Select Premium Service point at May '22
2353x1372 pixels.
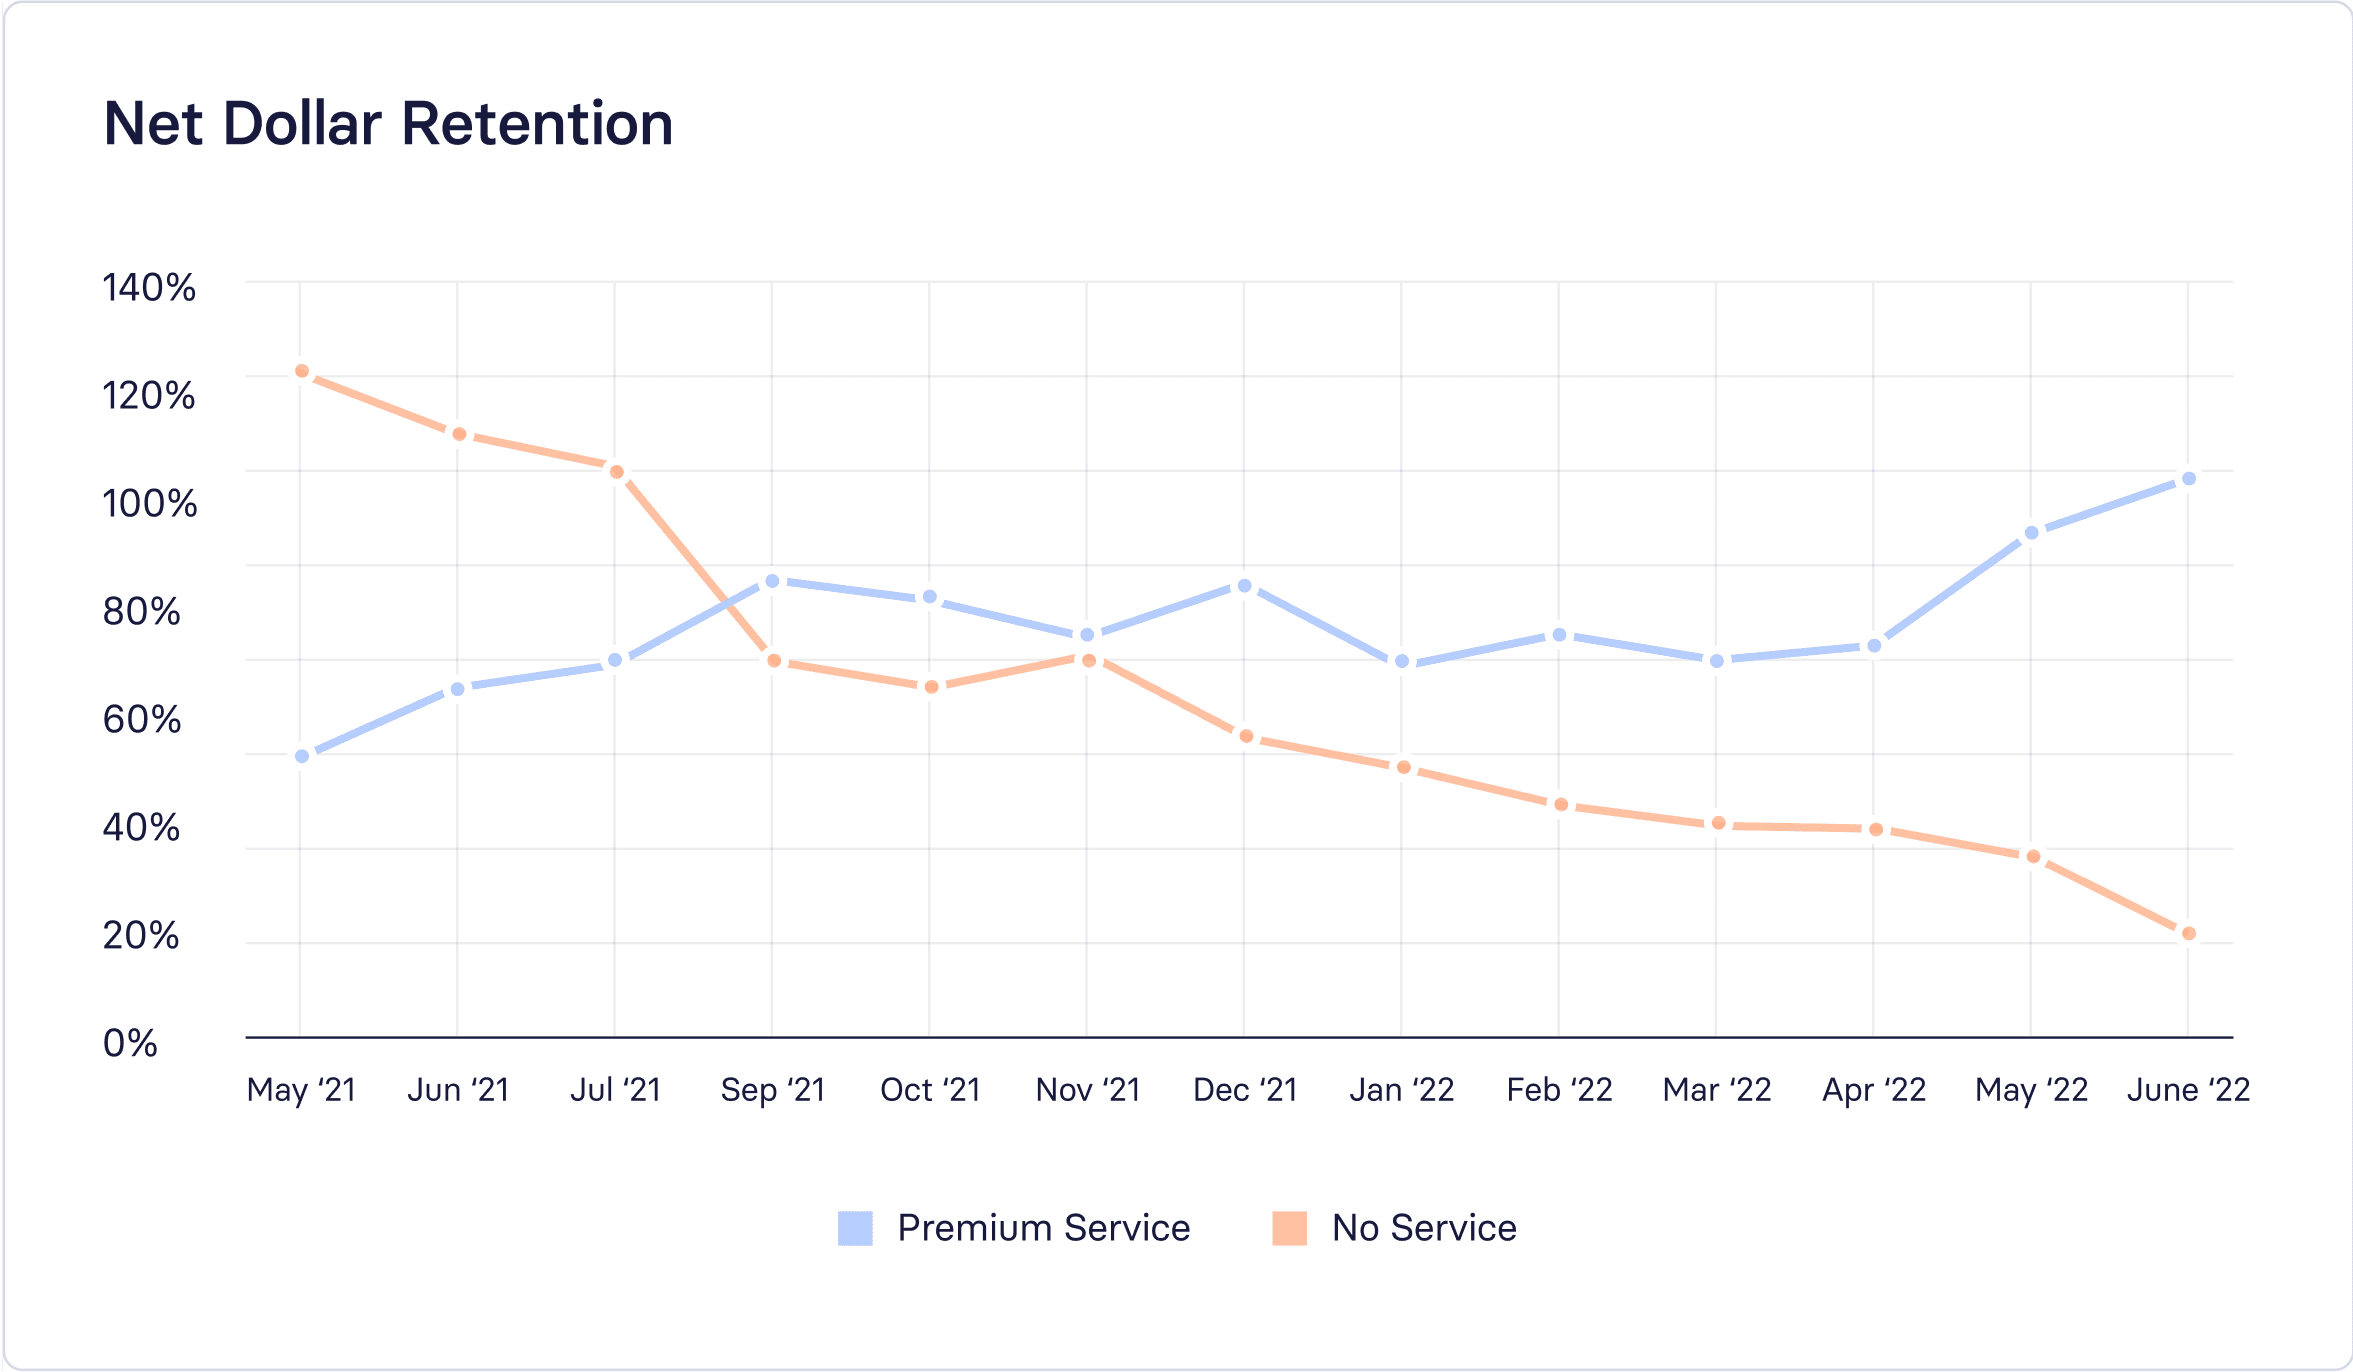click(x=2031, y=533)
